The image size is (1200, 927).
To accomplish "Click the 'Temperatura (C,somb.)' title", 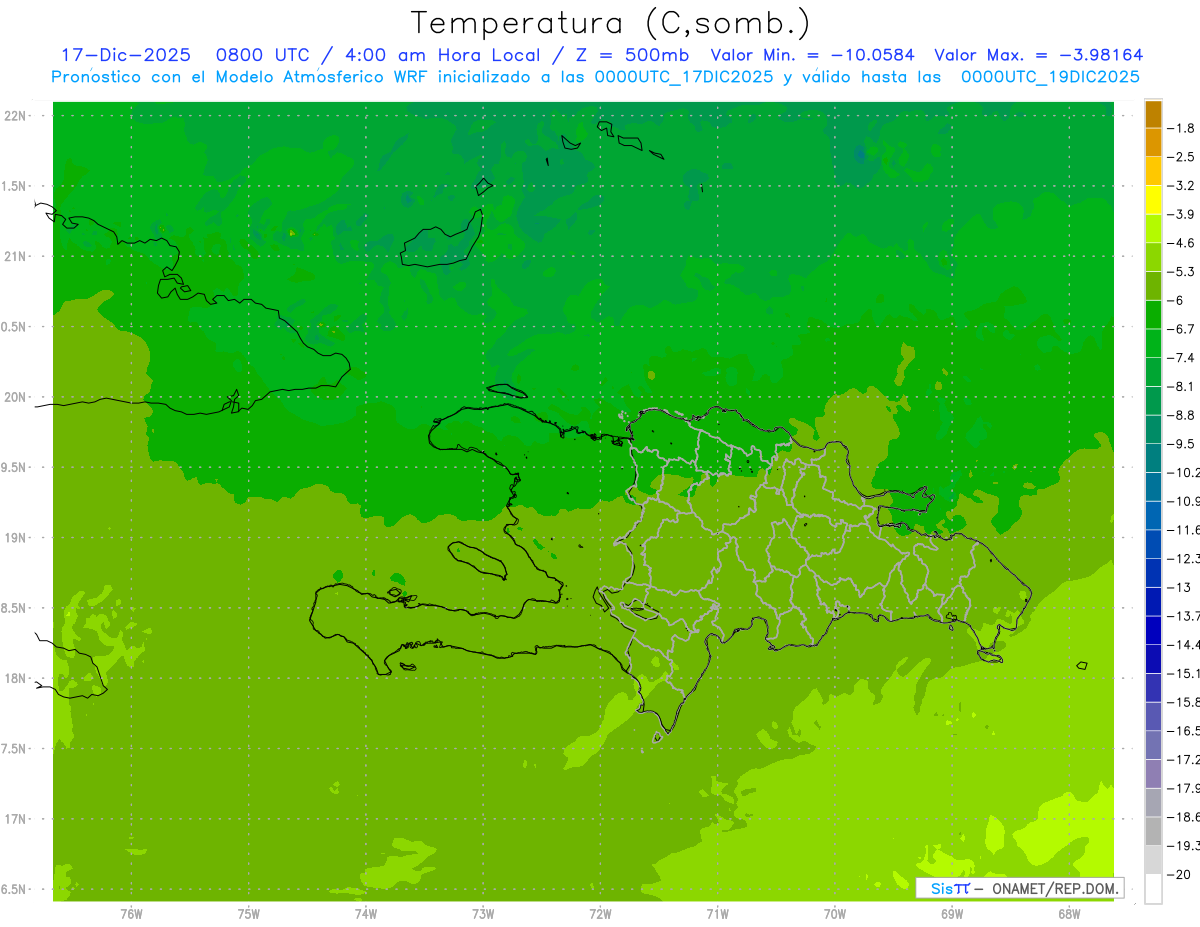I will (611, 22).
